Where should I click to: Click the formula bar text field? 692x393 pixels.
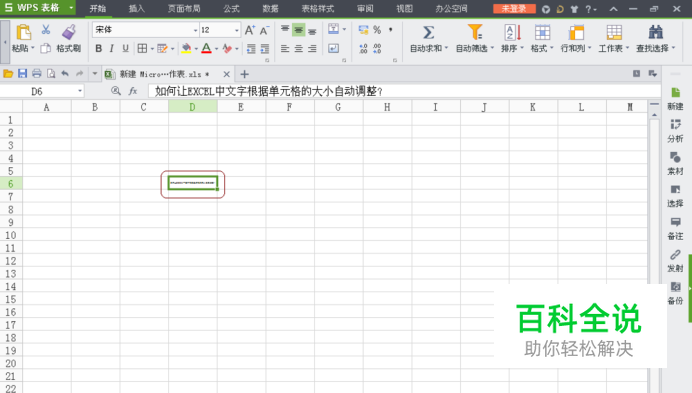pyautogui.click(x=404, y=91)
